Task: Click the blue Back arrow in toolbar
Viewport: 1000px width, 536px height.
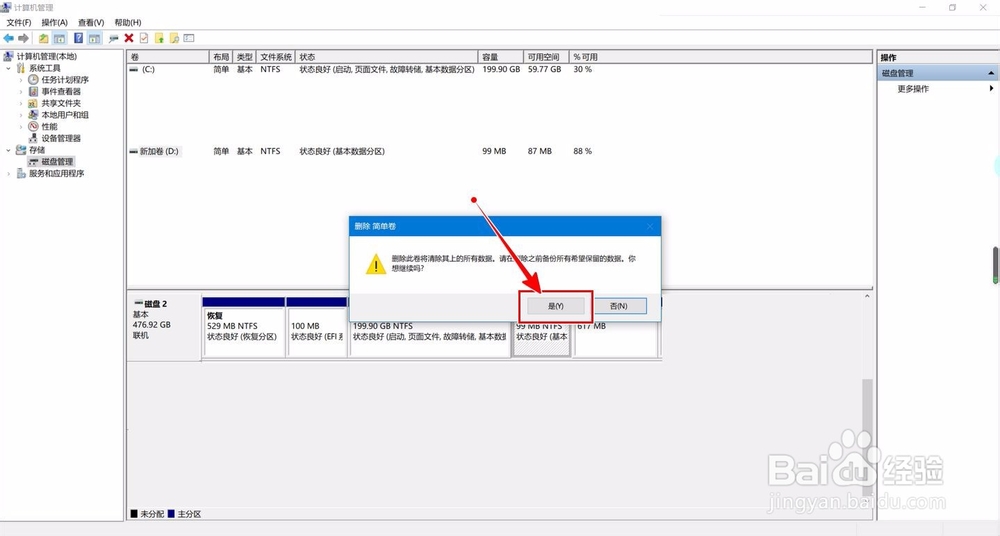Action: [9, 38]
